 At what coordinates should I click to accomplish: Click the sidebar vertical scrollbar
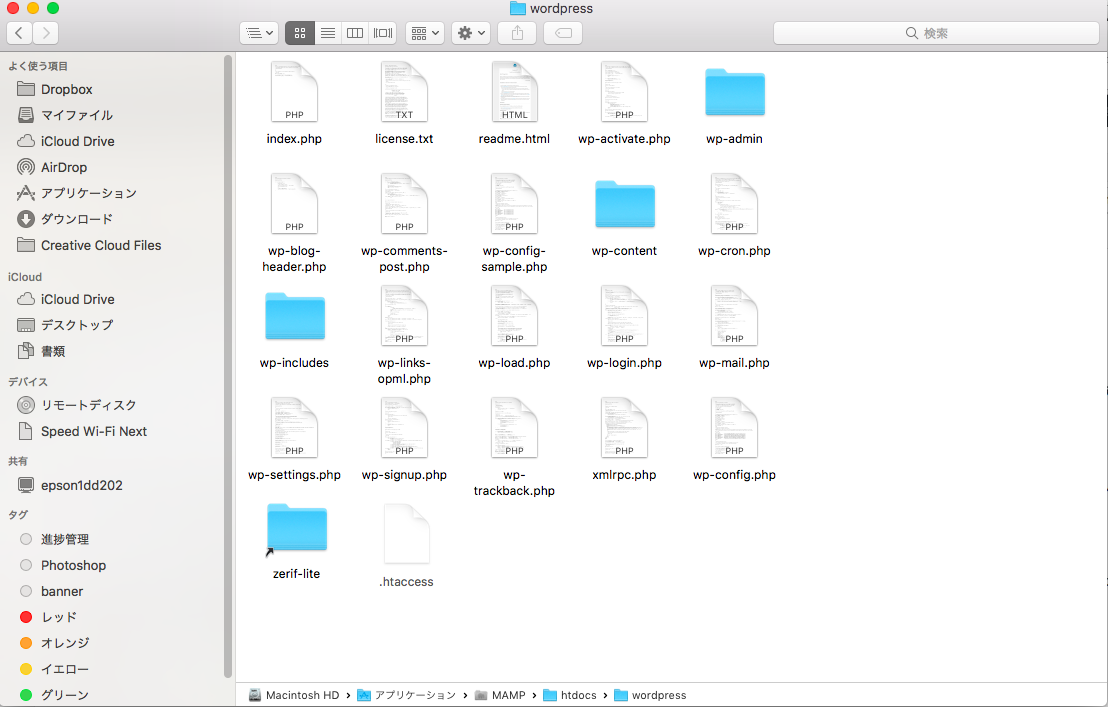(x=228, y=366)
